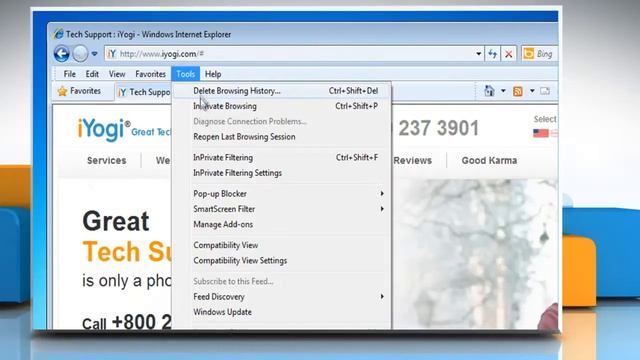Click the Read Mail toolbar icon
Screen dimensions: 640x360
point(545,91)
